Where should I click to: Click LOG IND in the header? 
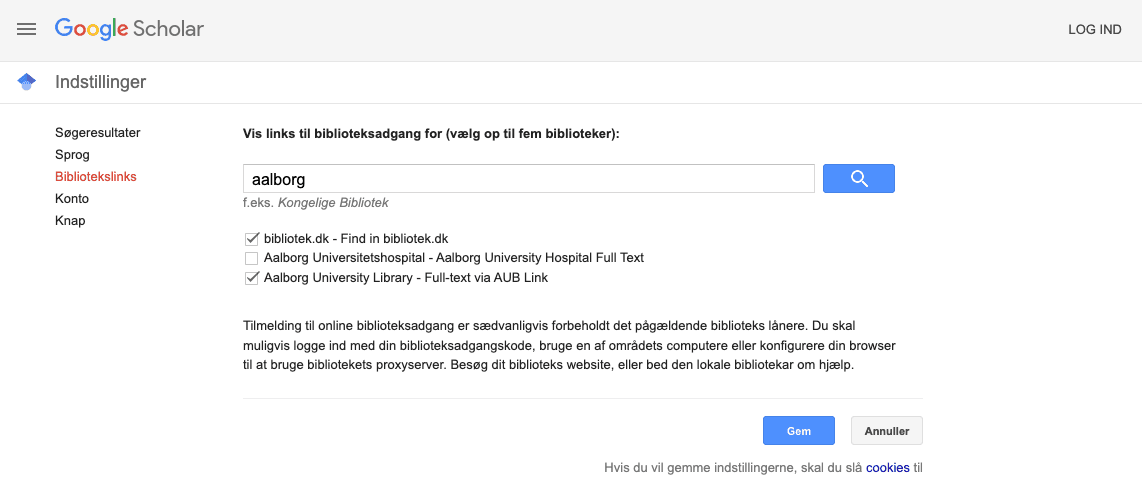[1094, 30]
